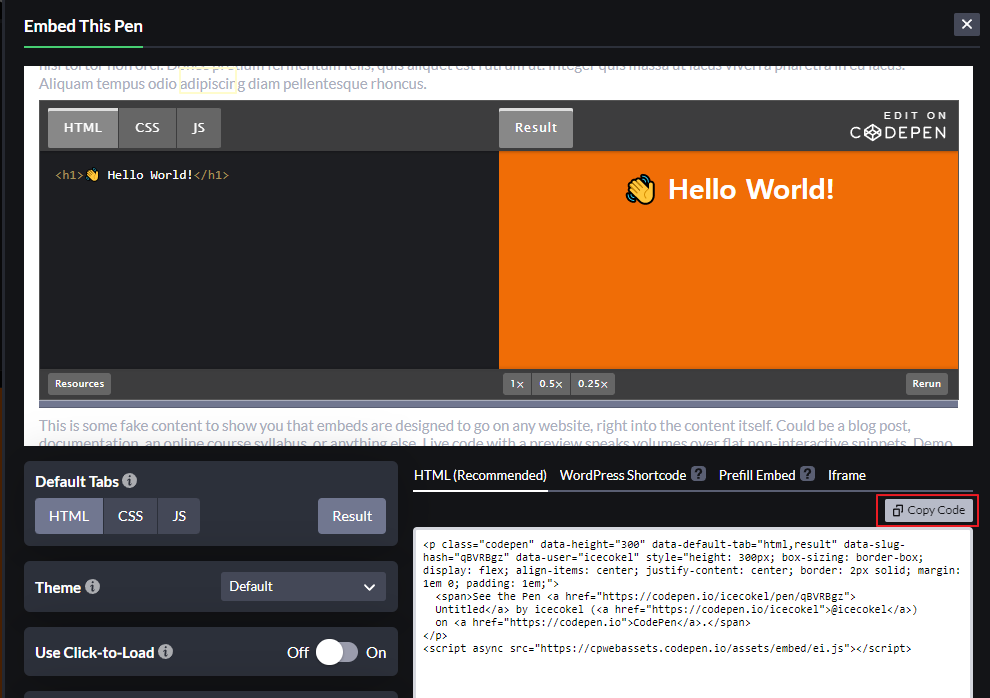The width and height of the screenshot is (990, 698).
Task: Click the Use Click-to-Load info icon
Action: pyautogui.click(x=165, y=652)
